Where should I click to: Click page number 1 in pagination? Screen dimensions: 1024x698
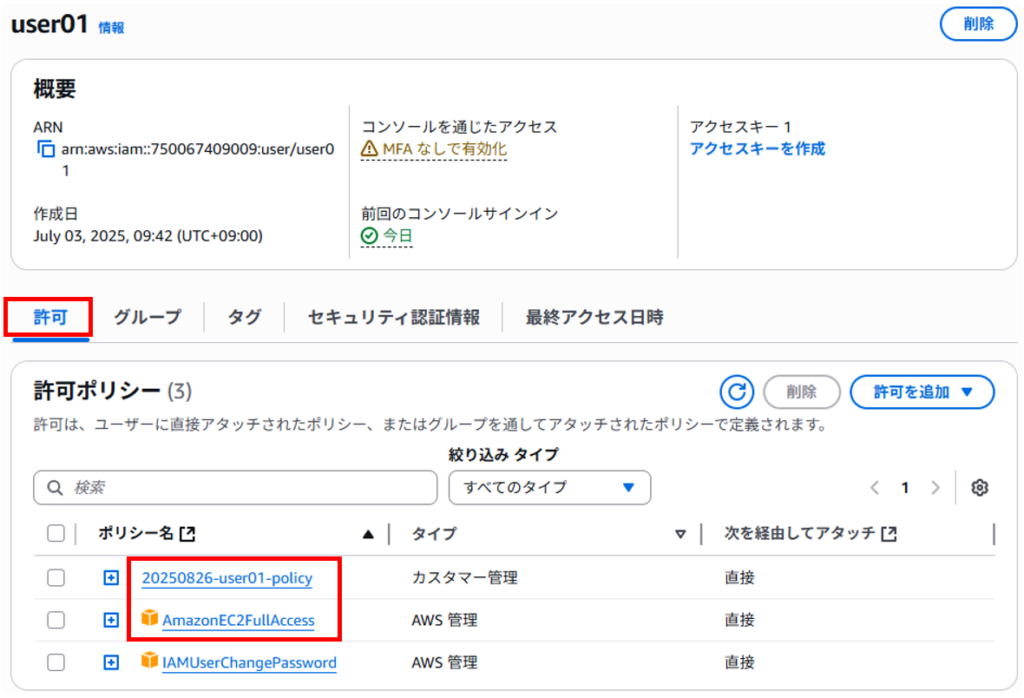pos(905,488)
